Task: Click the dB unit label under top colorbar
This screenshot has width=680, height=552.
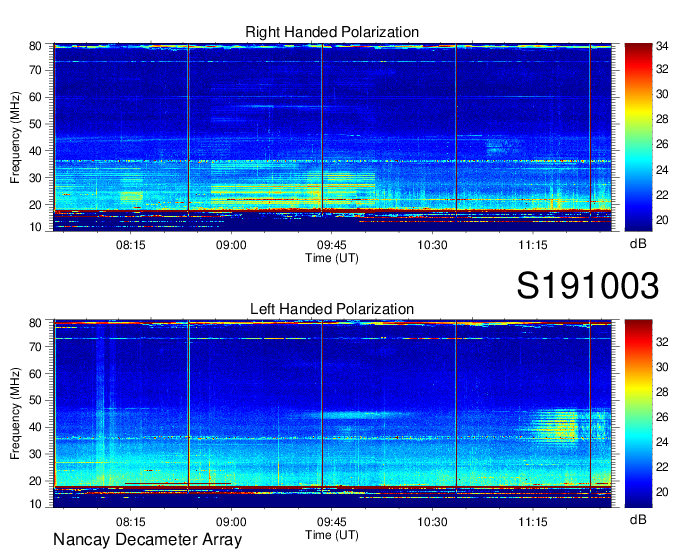Action: click(638, 244)
